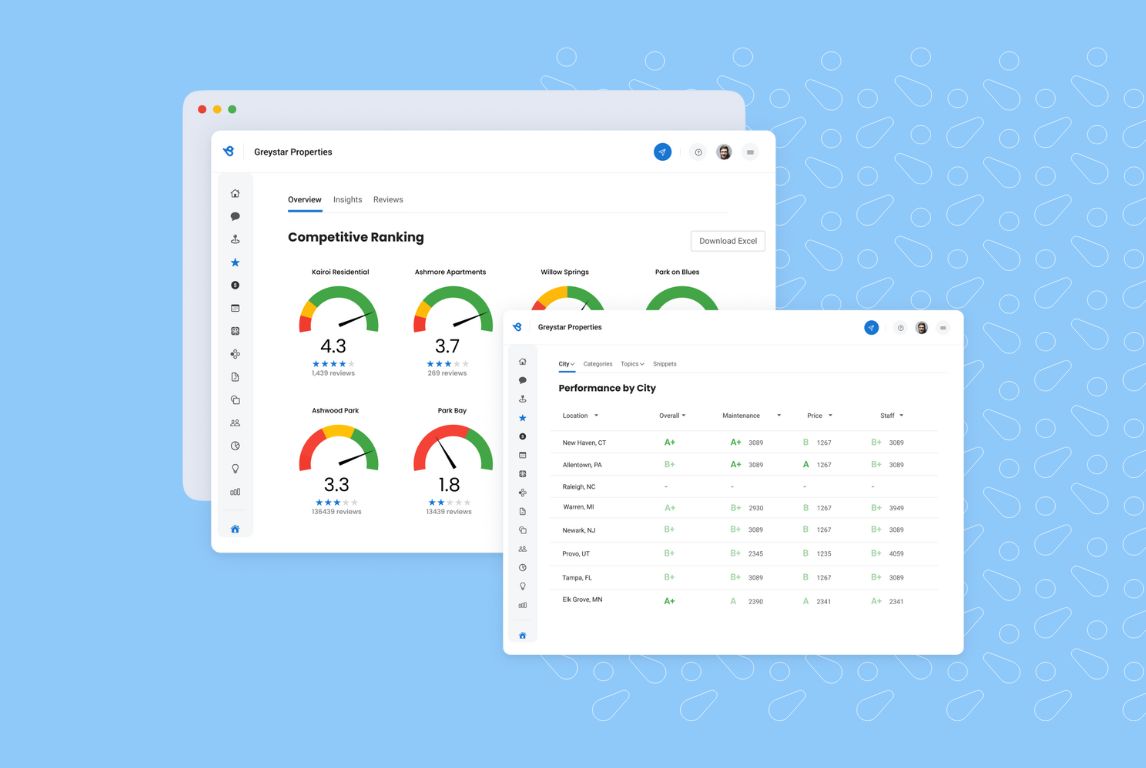Screen dimensions: 1146x768
Task: Click paper-plane send icon in Performance by City window
Action: coord(871,327)
